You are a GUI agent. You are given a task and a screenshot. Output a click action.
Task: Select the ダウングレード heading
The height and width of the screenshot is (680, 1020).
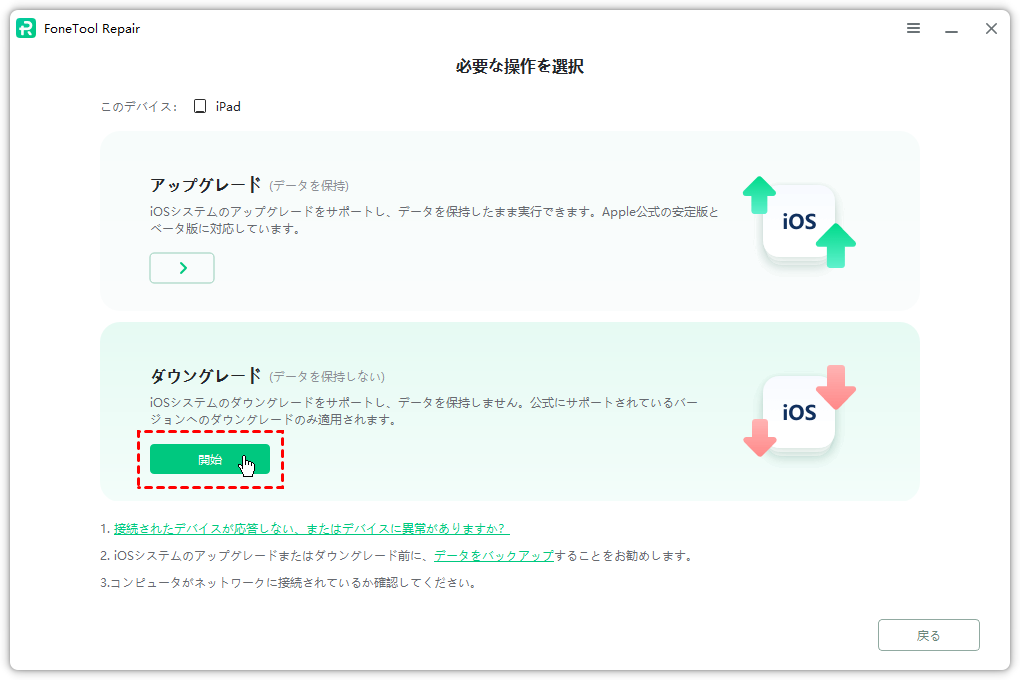click(x=205, y=376)
